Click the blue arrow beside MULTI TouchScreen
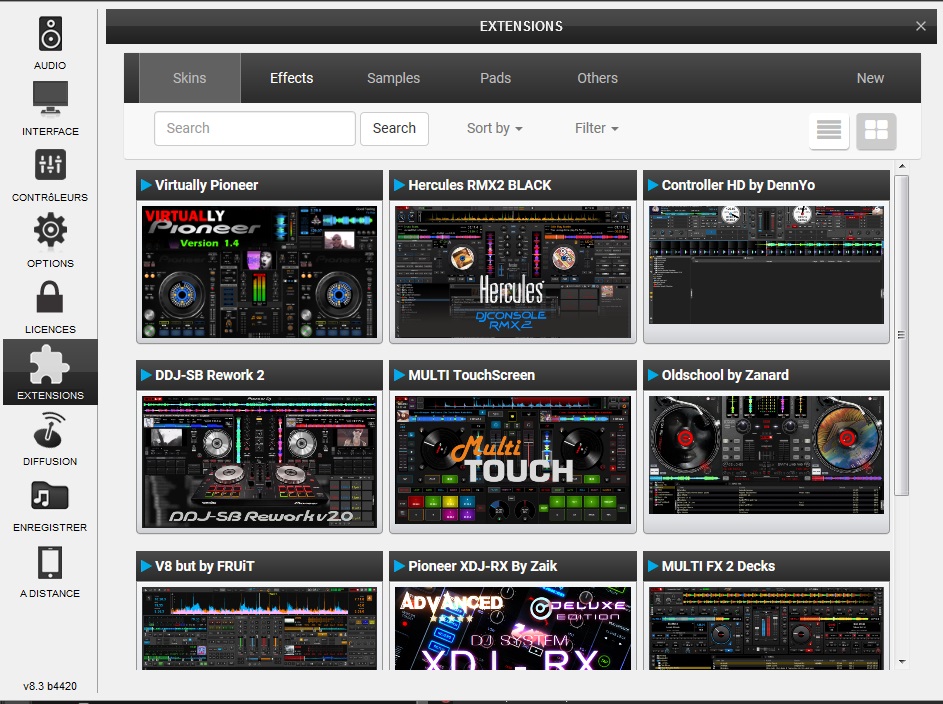 click(x=399, y=375)
